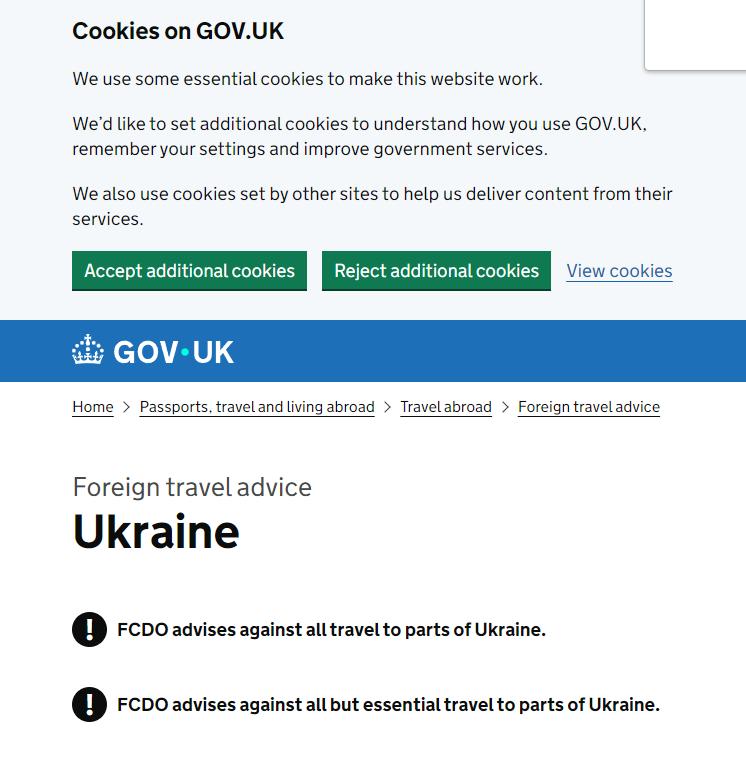
Task: Reject additional cookies
Action: click(436, 271)
